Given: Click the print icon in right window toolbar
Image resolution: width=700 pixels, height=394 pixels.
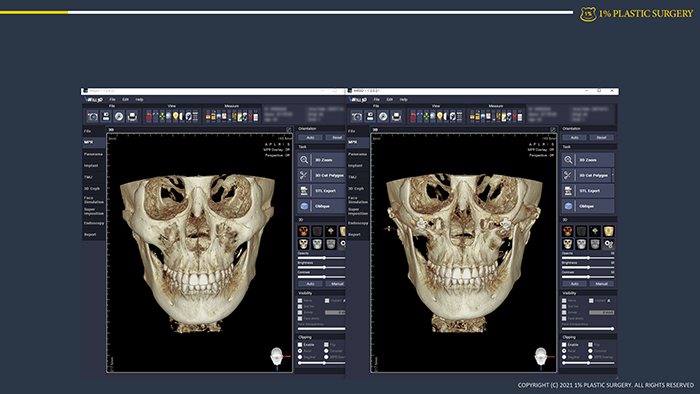Looking at the screenshot, I should (x=396, y=116).
